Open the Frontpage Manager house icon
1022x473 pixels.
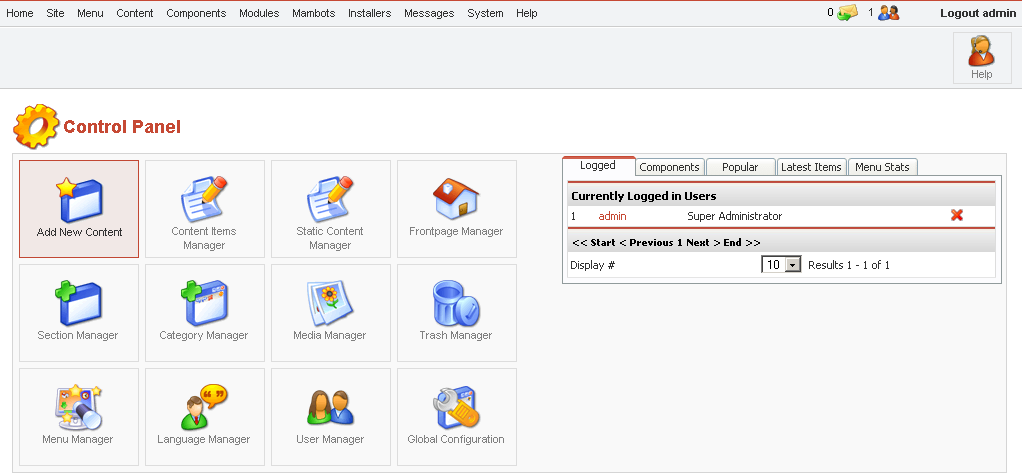456,199
